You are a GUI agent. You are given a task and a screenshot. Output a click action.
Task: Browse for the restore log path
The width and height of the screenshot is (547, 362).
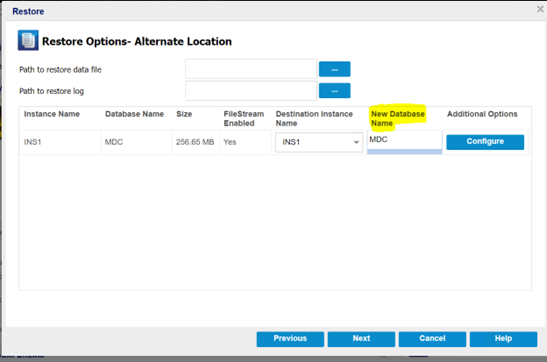coord(335,91)
